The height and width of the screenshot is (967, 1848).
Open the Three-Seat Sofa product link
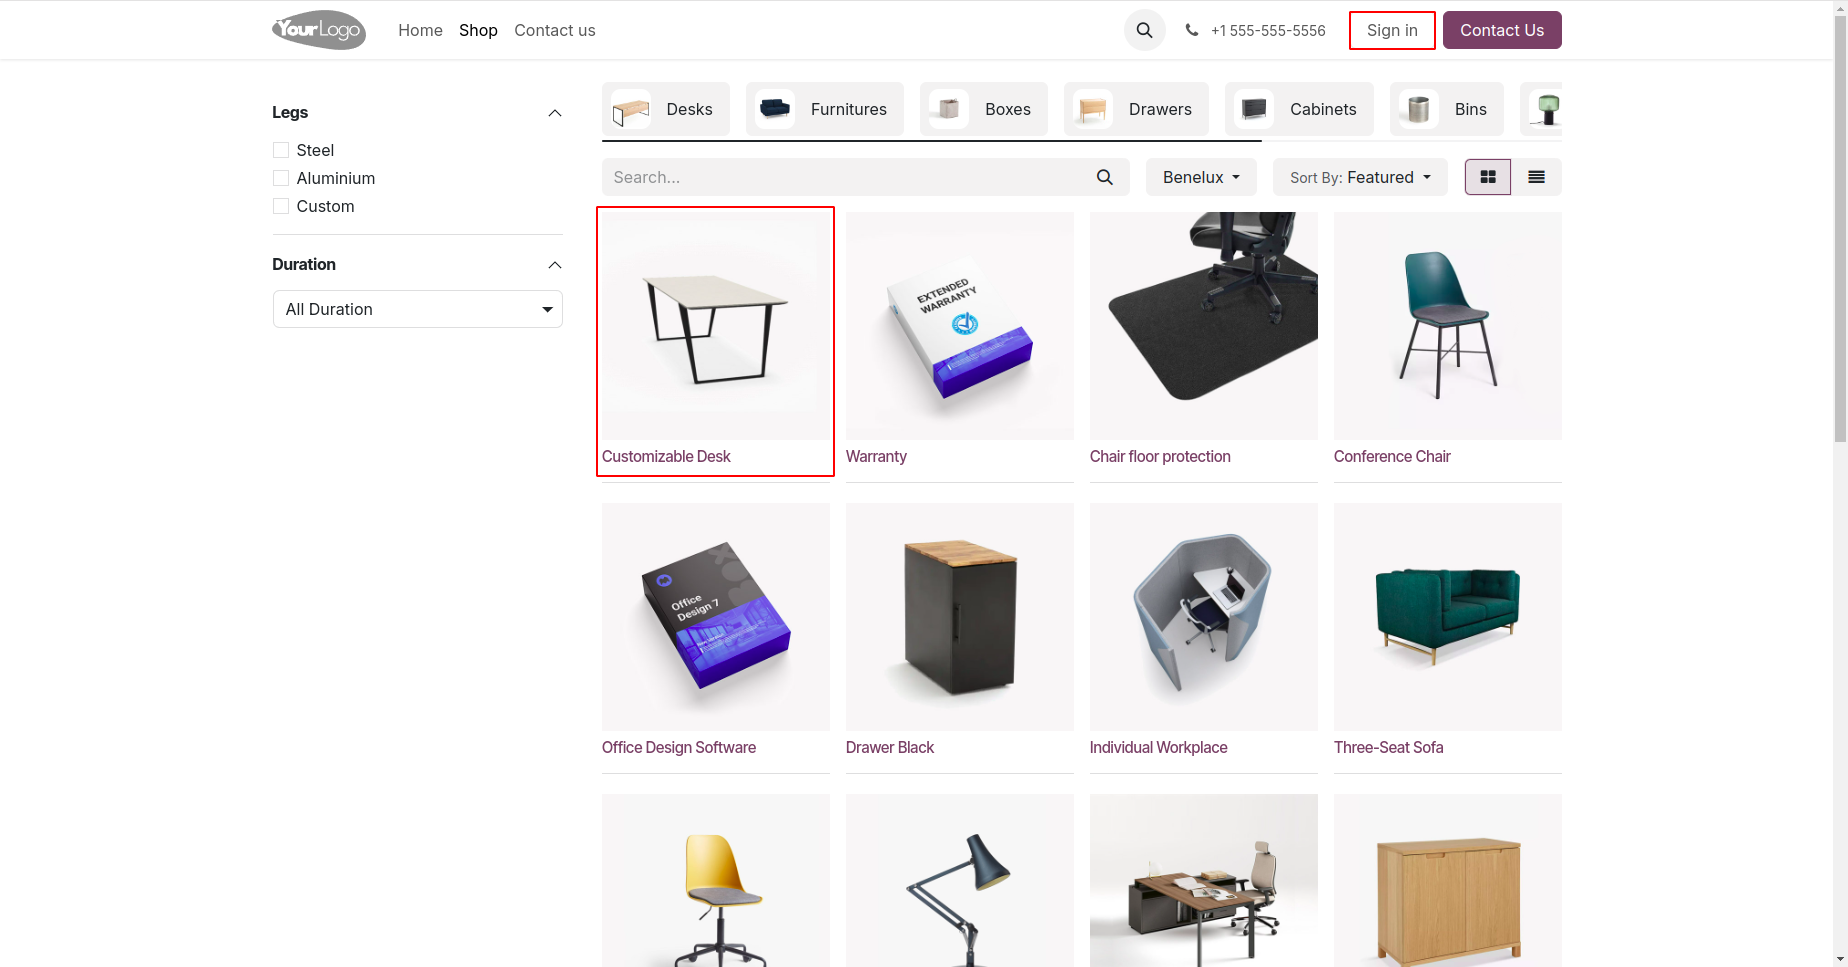(x=1388, y=747)
